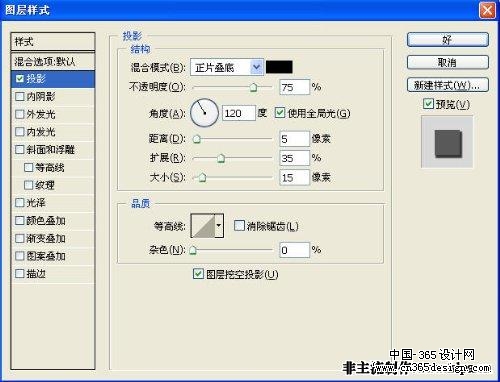Click the 不透明度 opacity slider handle
The image size is (500, 382).
click(254, 87)
